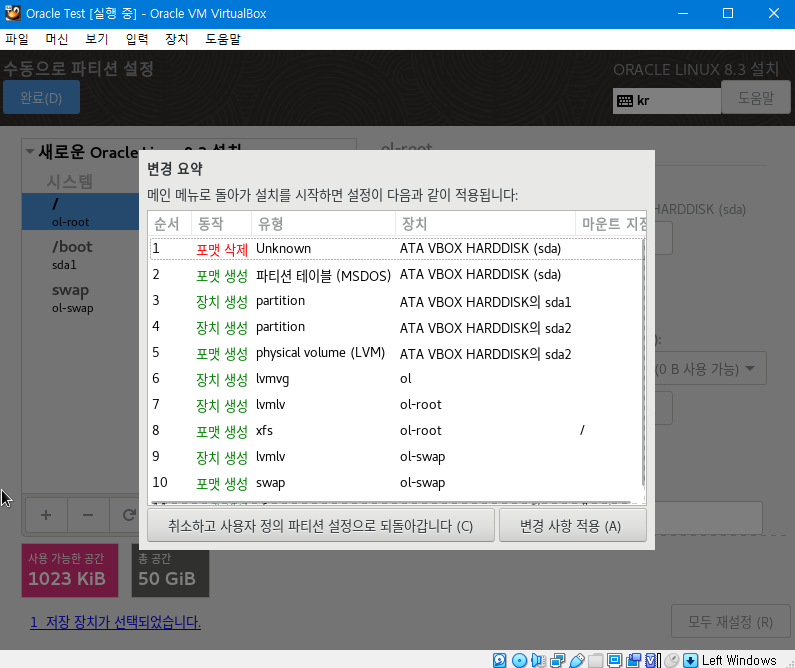The height and width of the screenshot is (668, 795).
Task: Open the 도움말 menu in the menu bar
Action: [223, 39]
